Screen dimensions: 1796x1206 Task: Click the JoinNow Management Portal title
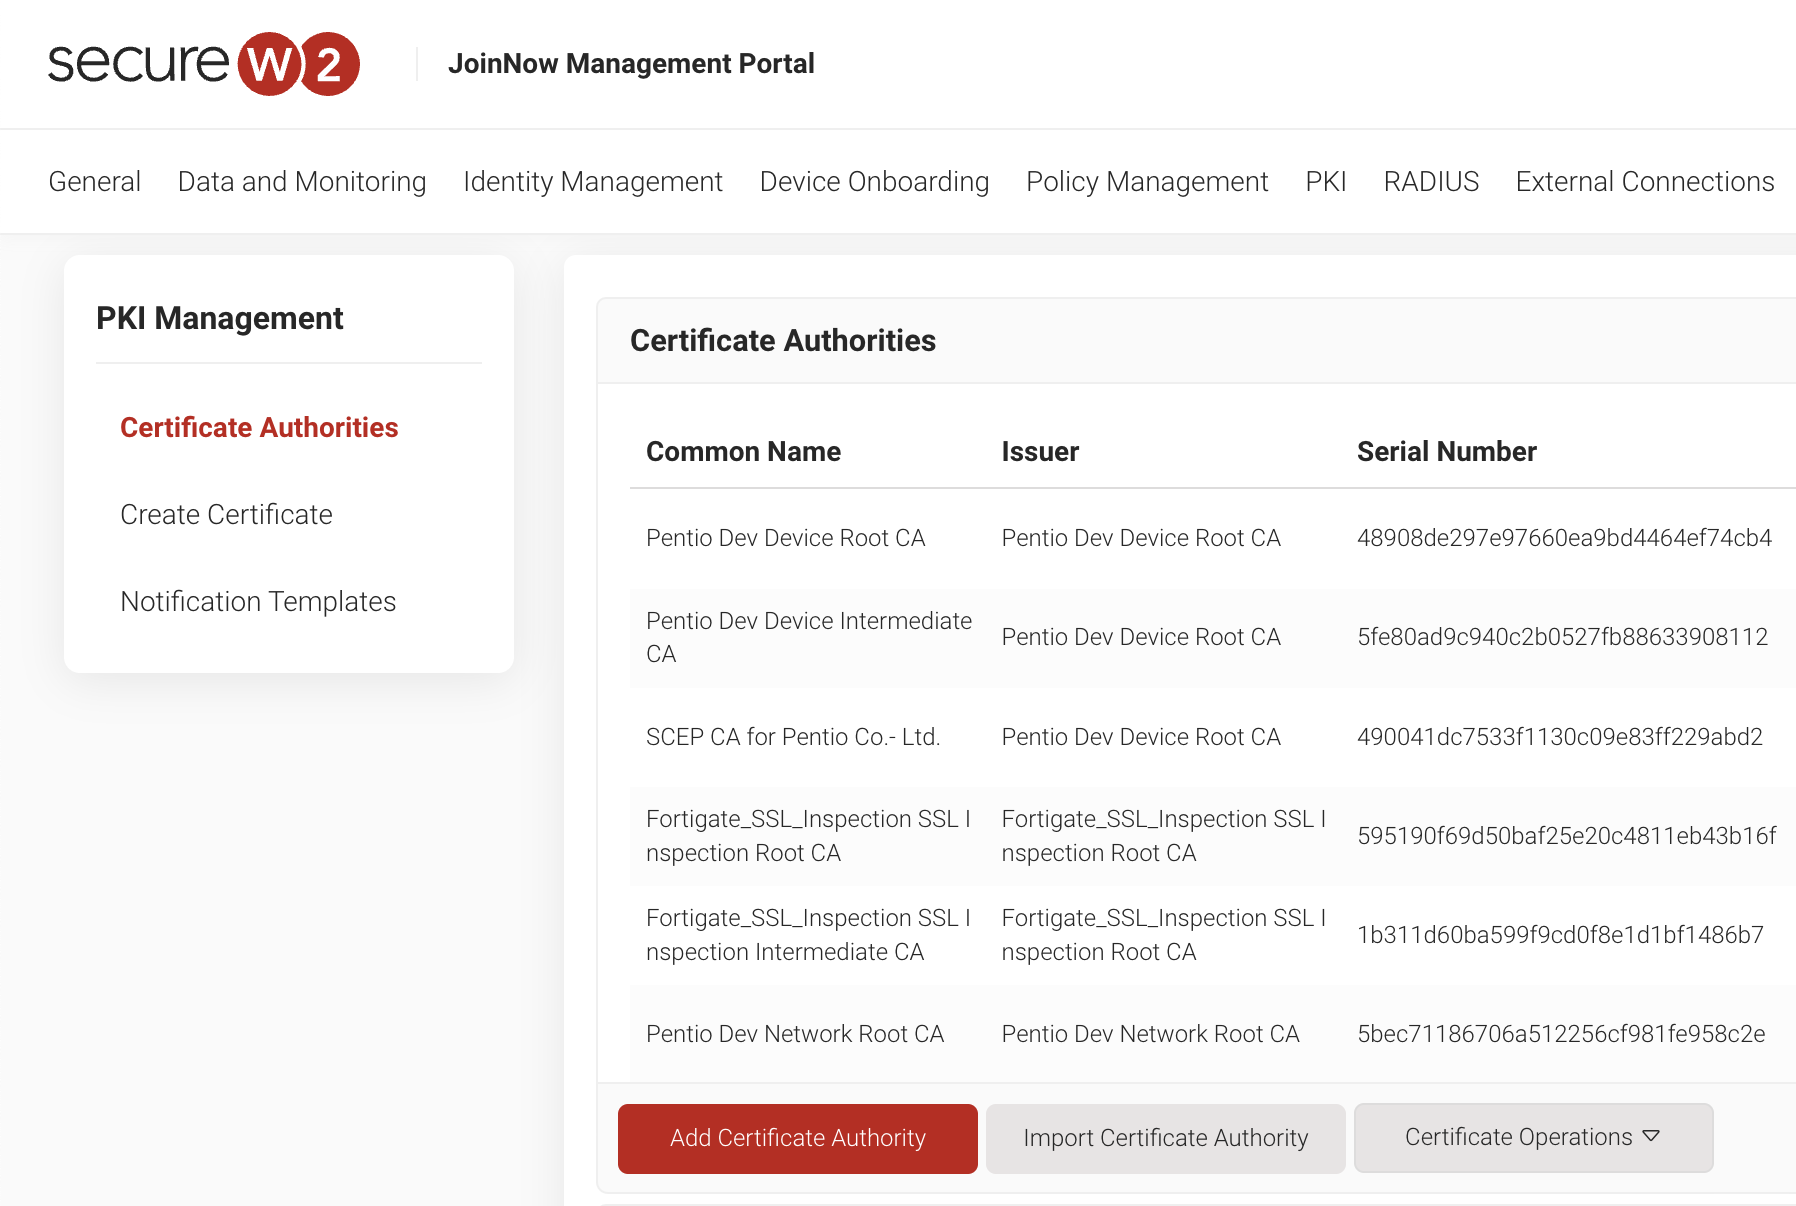click(631, 64)
